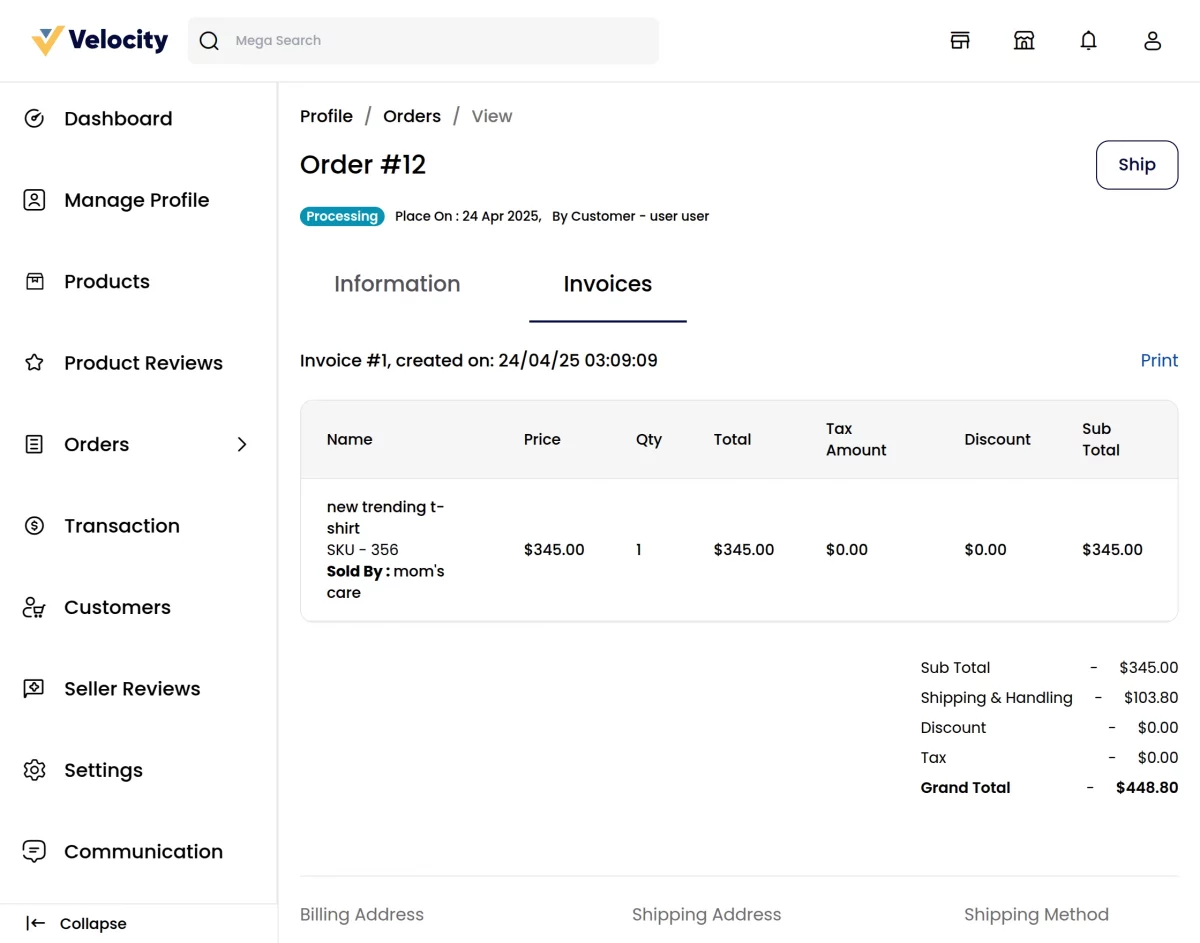Viewport: 1200px width, 943px height.
Task: Switch to the Information tab
Action: click(397, 284)
